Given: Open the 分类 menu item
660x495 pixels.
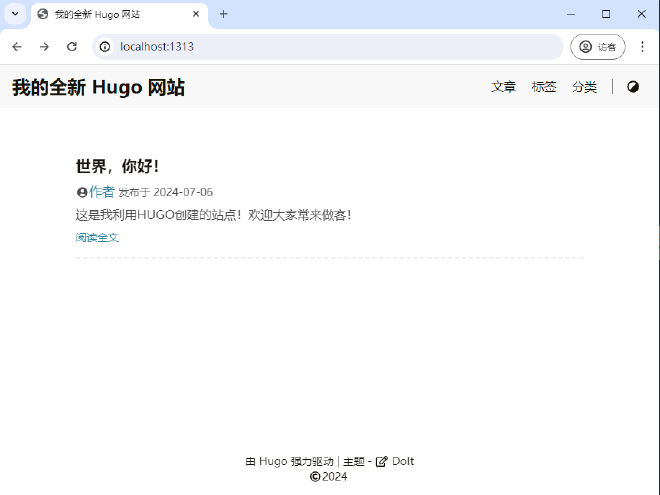Looking at the screenshot, I should [584, 87].
